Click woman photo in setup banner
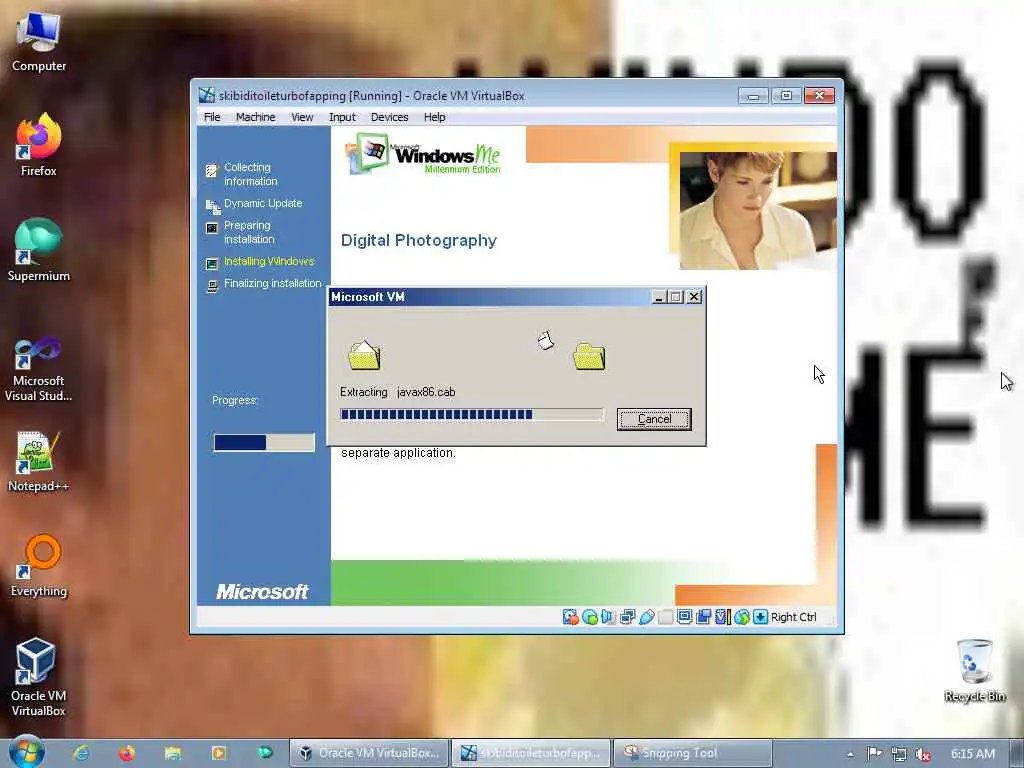Image resolution: width=1024 pixels, height=768 pixels. pyautogui.click(x=758, y=210)
